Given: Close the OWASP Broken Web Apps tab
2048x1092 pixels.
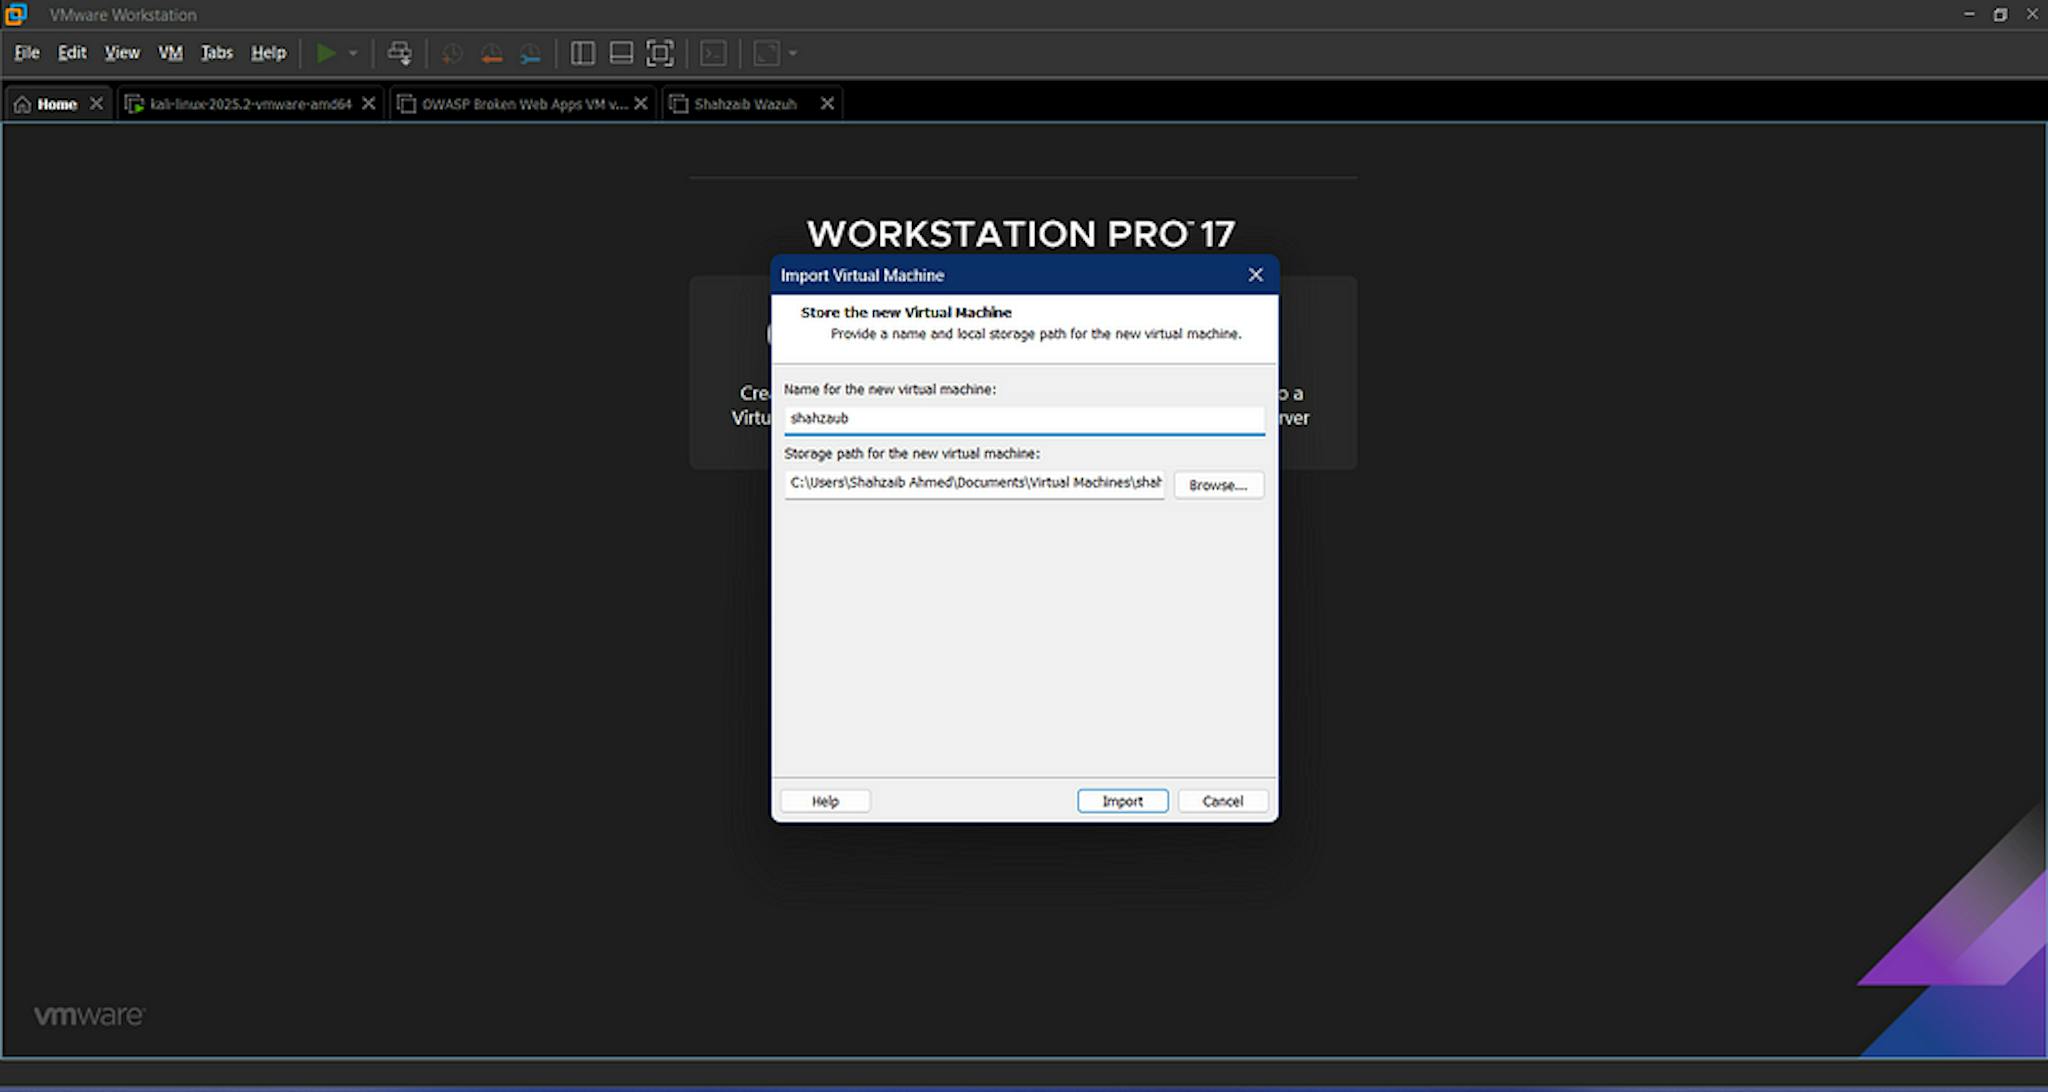Looking at the screenshot, I should (640, 104).
